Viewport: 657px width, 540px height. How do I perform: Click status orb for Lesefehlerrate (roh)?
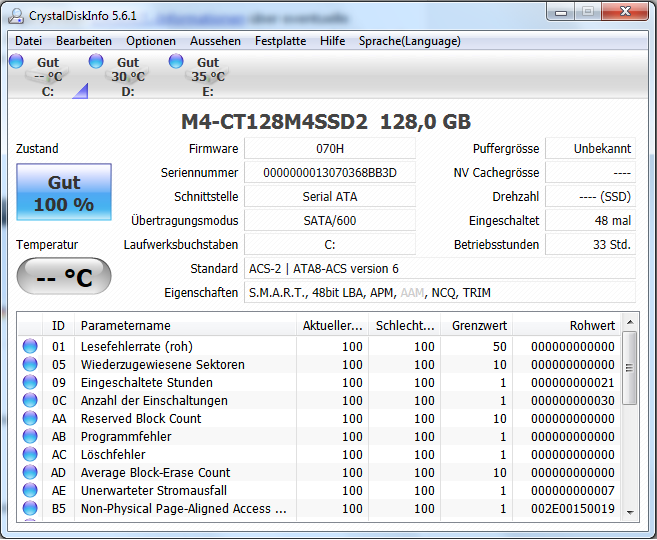click(30, 346)
